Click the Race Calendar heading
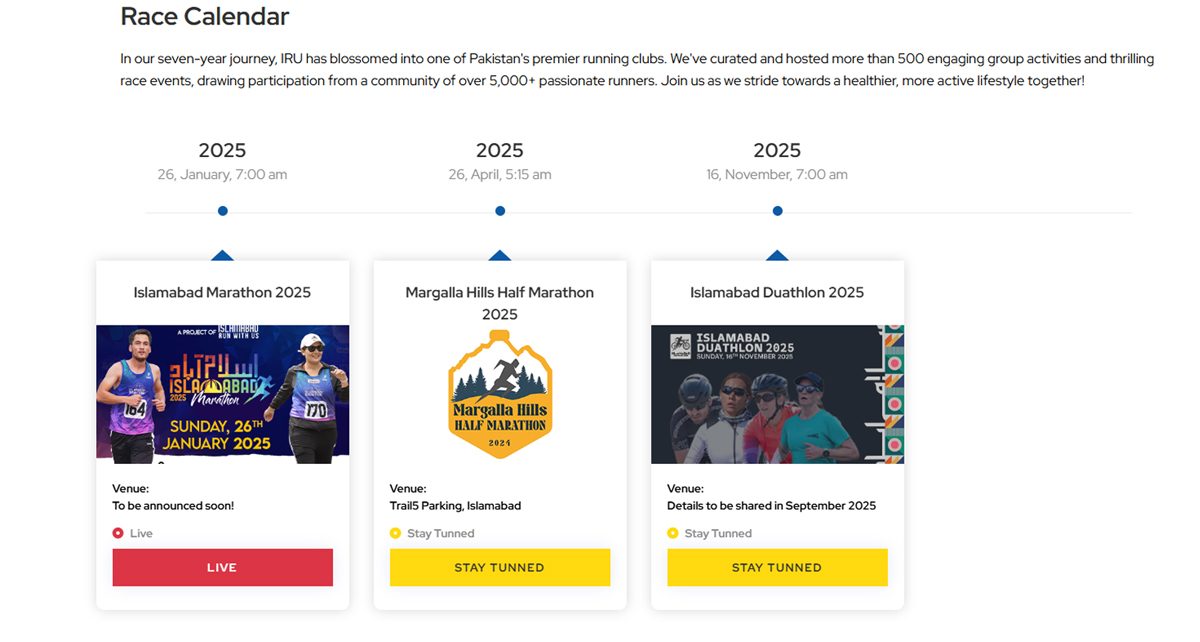This screenshot has width=1200, height=642. pos(205,16)
